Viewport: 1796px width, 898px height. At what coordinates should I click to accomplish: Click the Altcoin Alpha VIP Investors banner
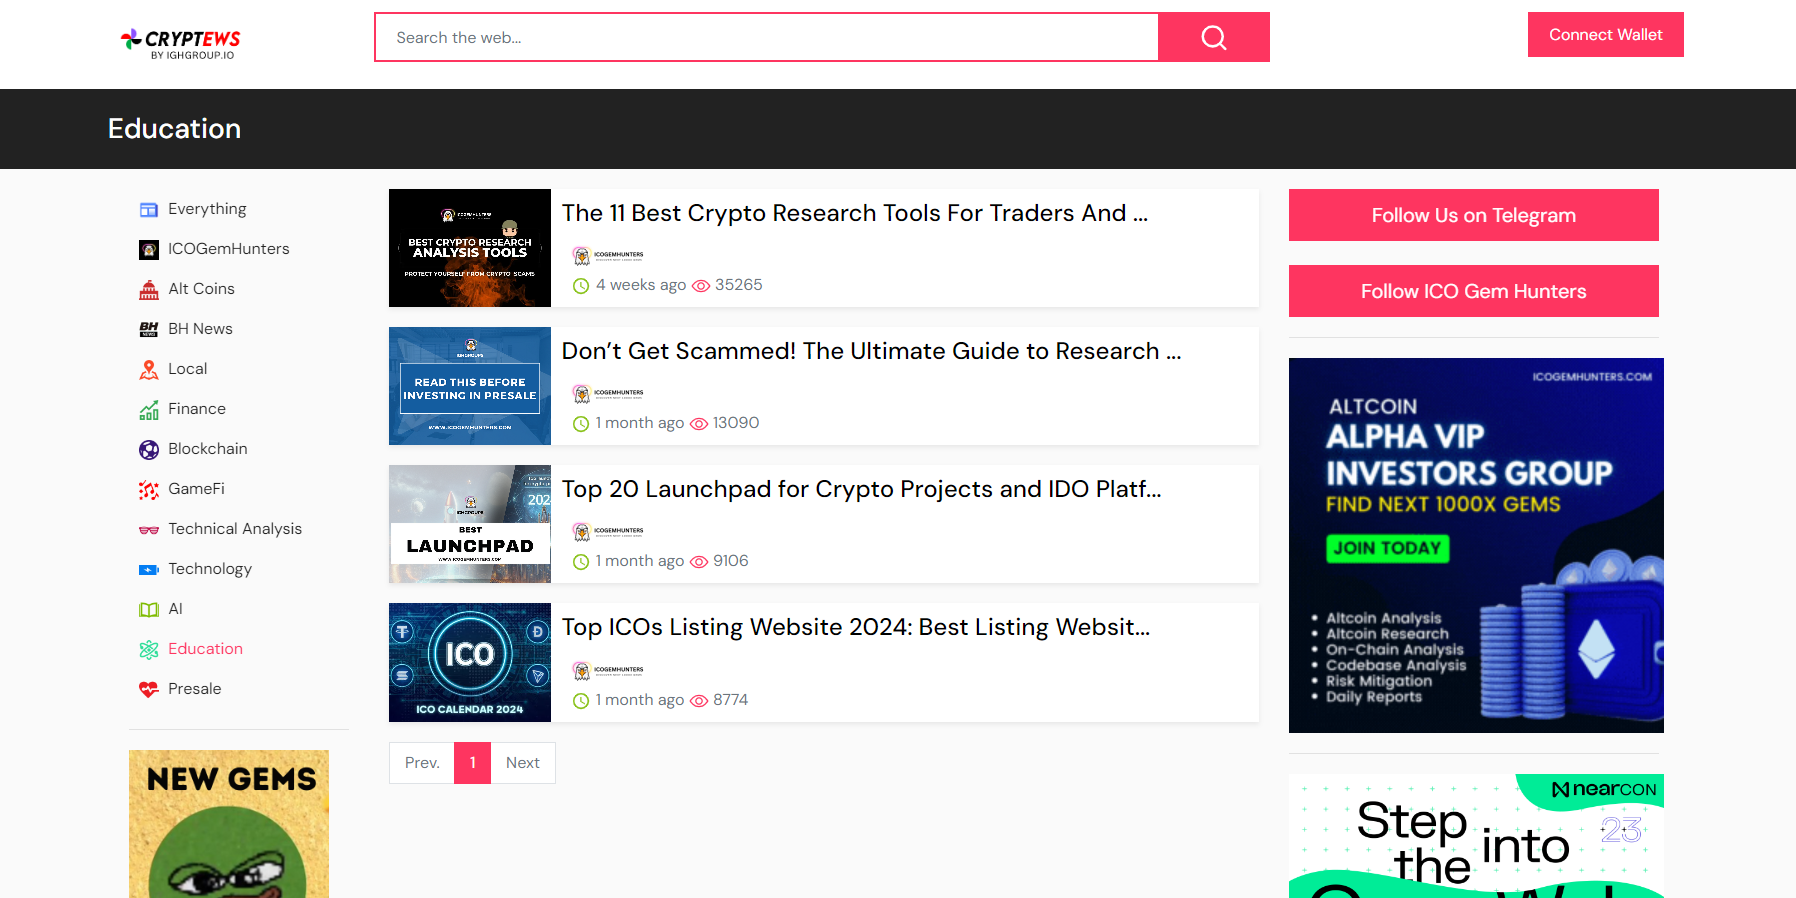coord(1476,545)
